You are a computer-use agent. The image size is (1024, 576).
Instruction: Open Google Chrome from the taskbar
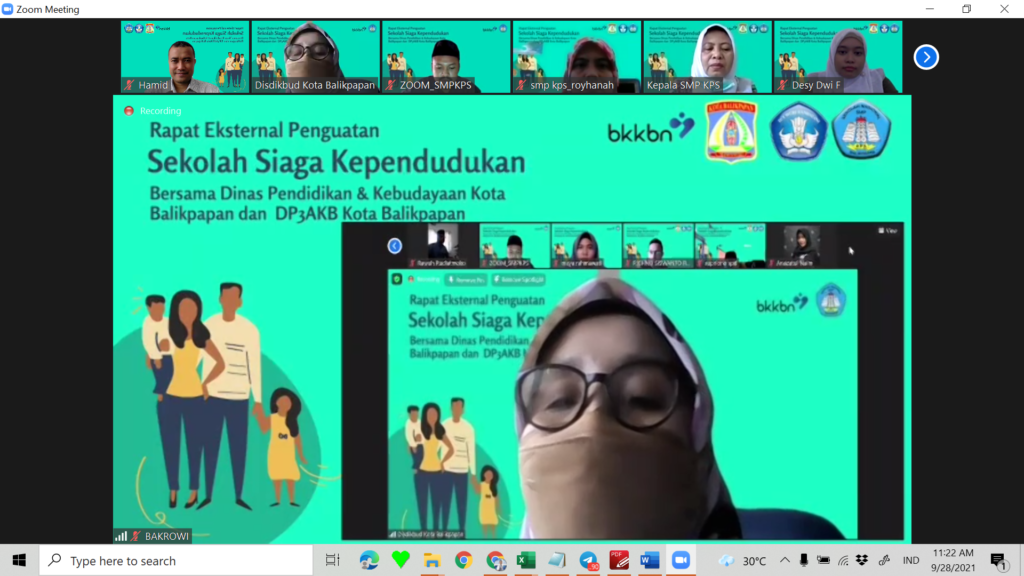[x=464, y=560]
